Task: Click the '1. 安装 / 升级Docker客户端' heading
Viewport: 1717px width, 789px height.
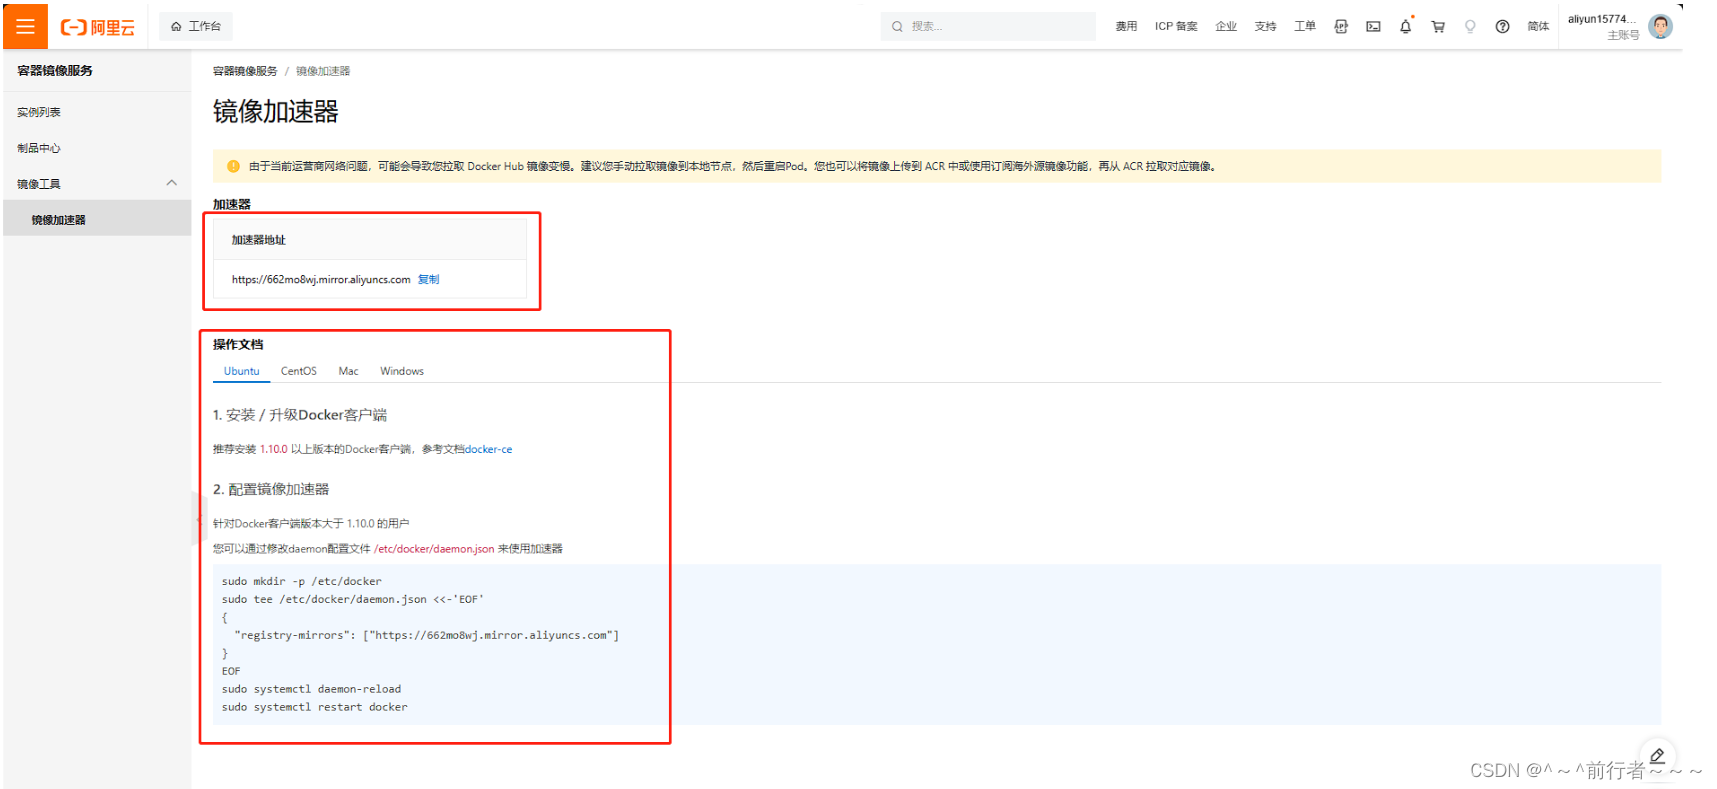Action: [299, 415]
